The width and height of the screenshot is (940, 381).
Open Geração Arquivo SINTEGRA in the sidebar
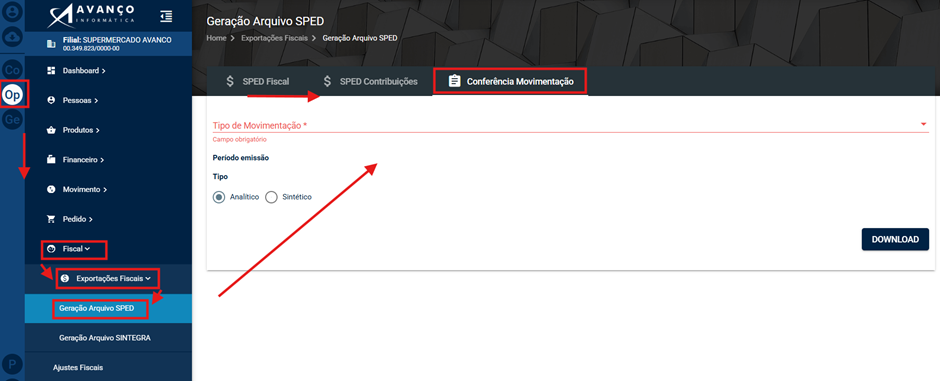105,338
